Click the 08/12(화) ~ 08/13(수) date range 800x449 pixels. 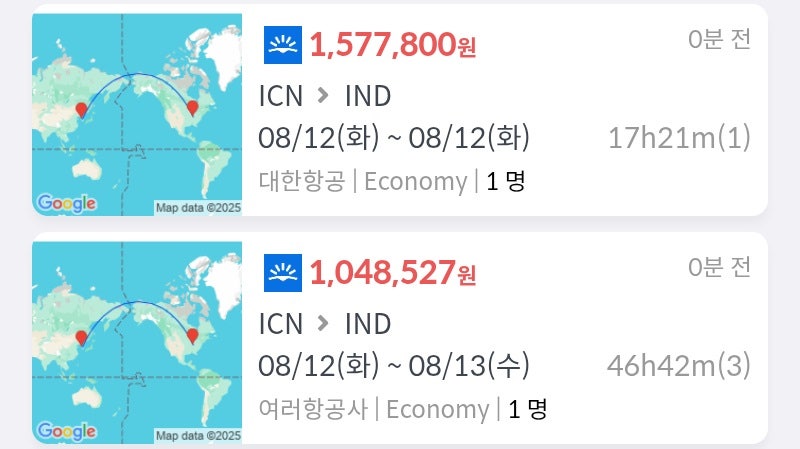(393, 366)
